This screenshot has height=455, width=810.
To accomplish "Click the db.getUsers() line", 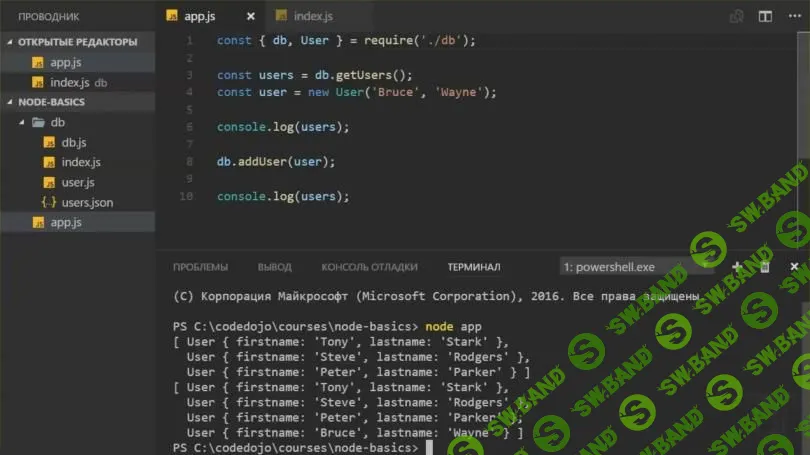I will click(x=315, y=75).
